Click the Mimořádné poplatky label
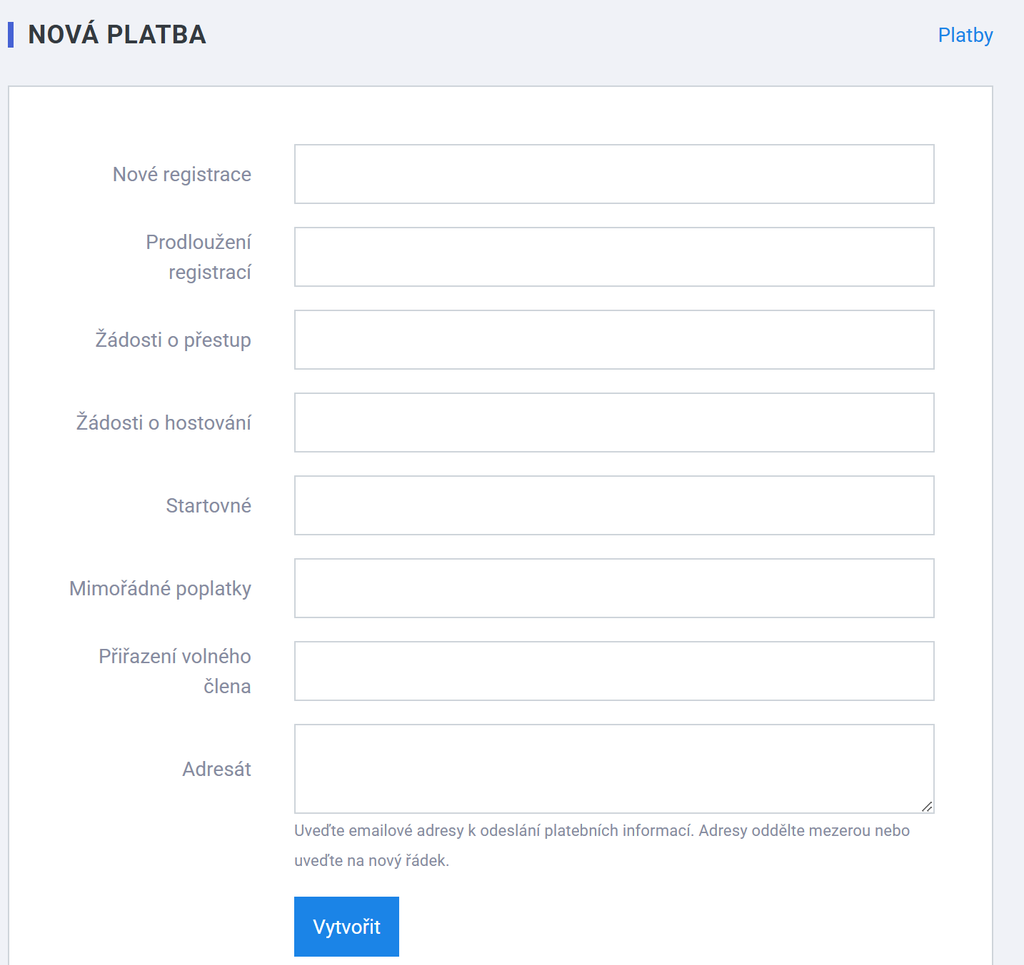The width and height of the screenshot is (1024, 965). [x=160, y=588]
